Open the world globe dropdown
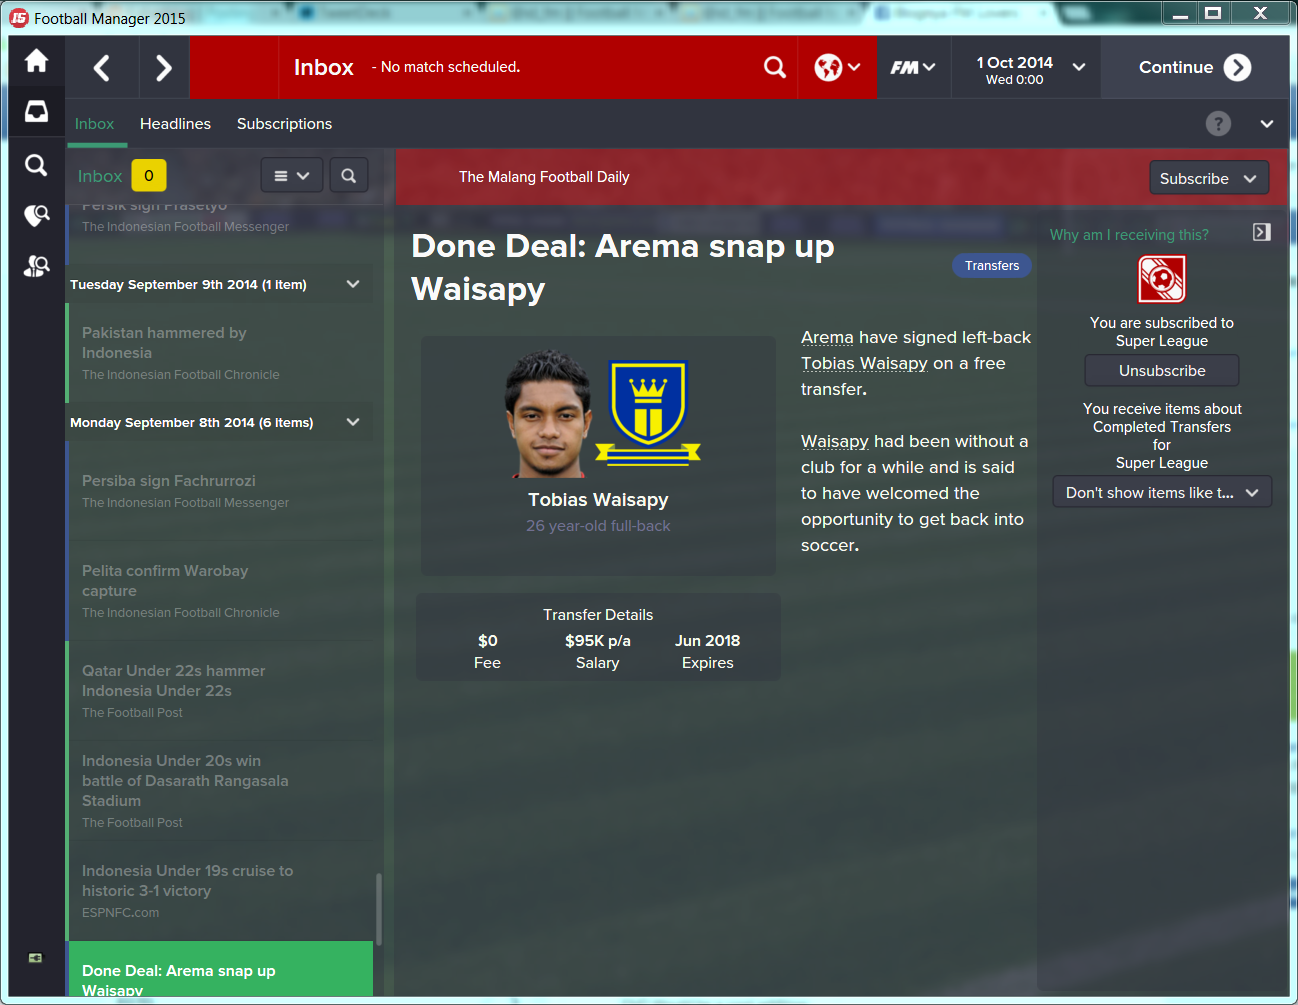This screenshot has width=1298, height=1005. click(837, 67)
